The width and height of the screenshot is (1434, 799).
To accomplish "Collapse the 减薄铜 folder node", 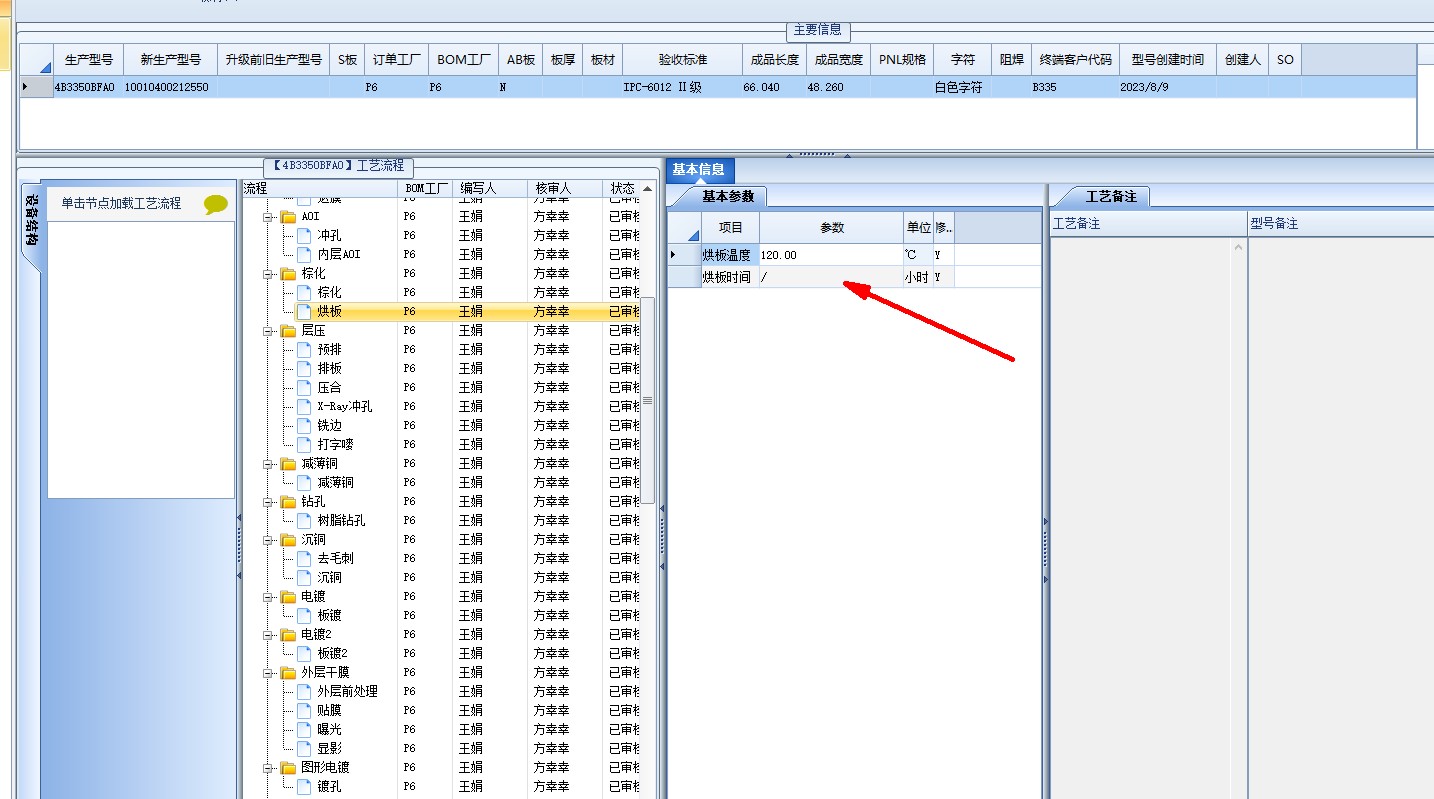I will point(268,464).
